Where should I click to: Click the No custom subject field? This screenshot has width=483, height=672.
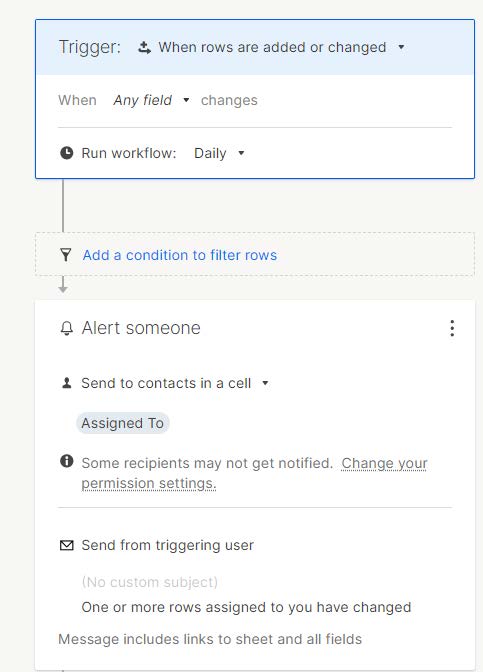[x=150, y=582]
